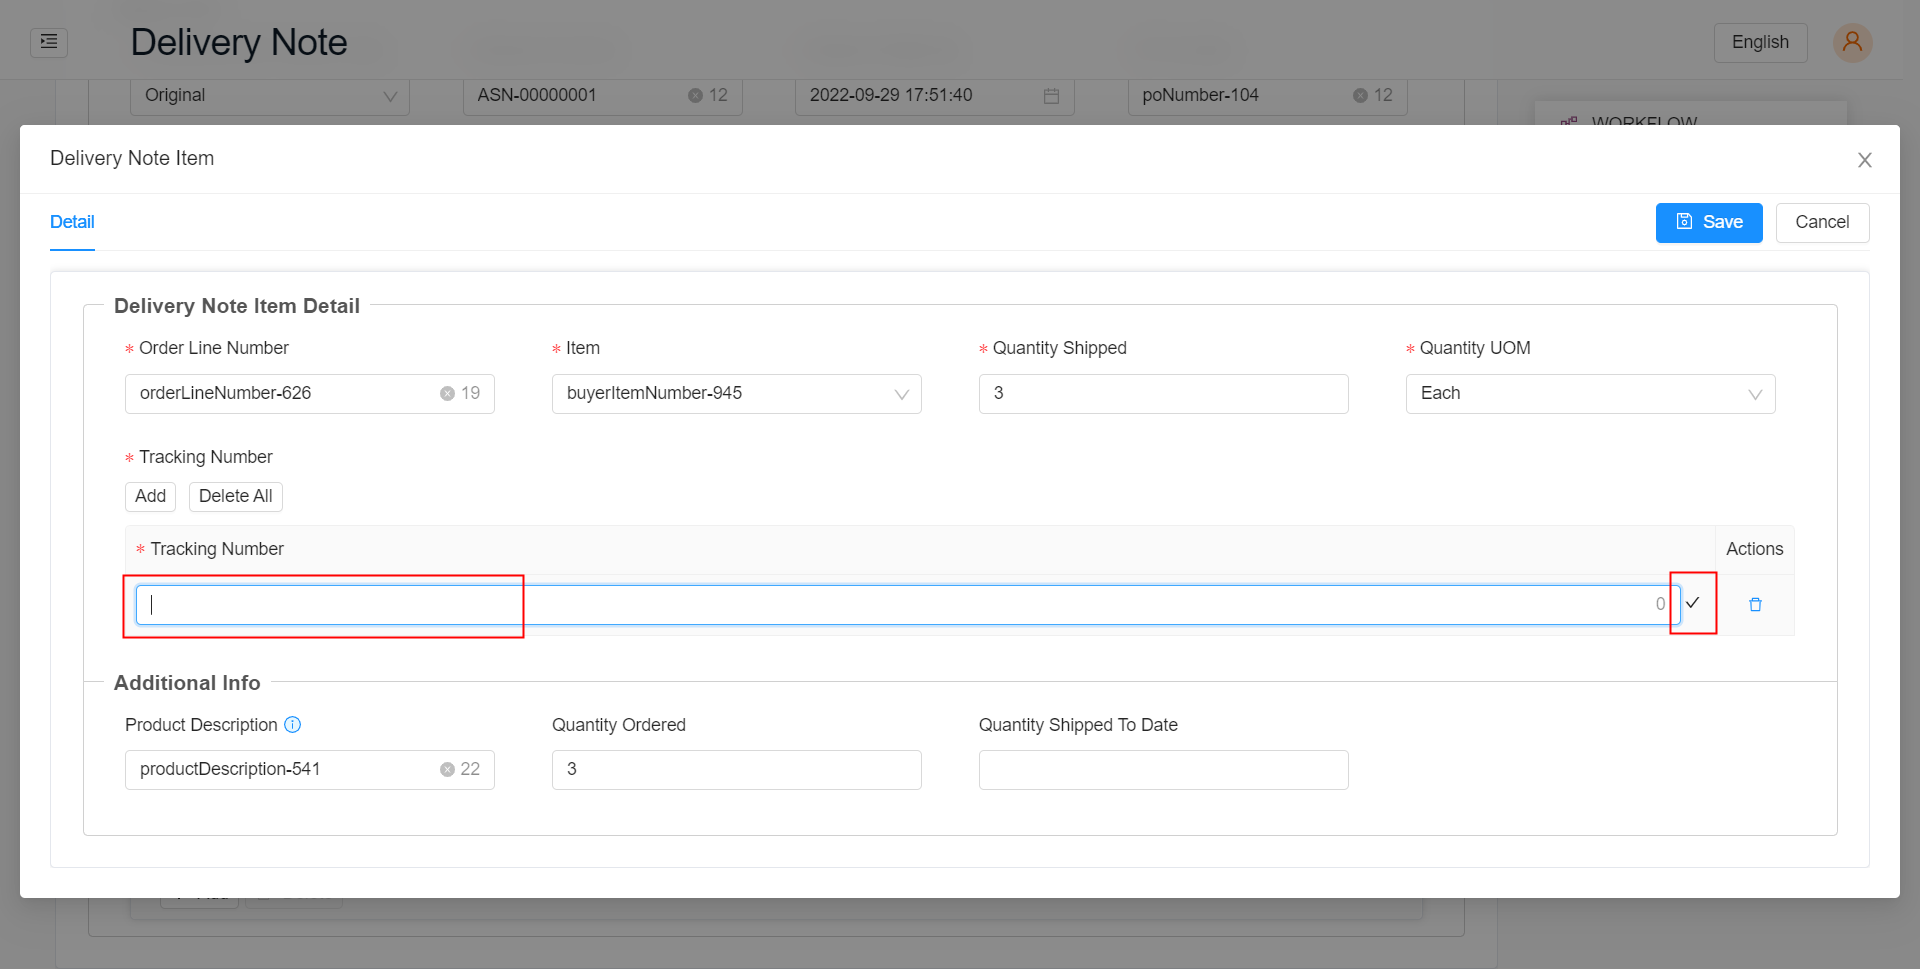
Task: Open the Quantity UOM dropdown
Action: 1755,393
